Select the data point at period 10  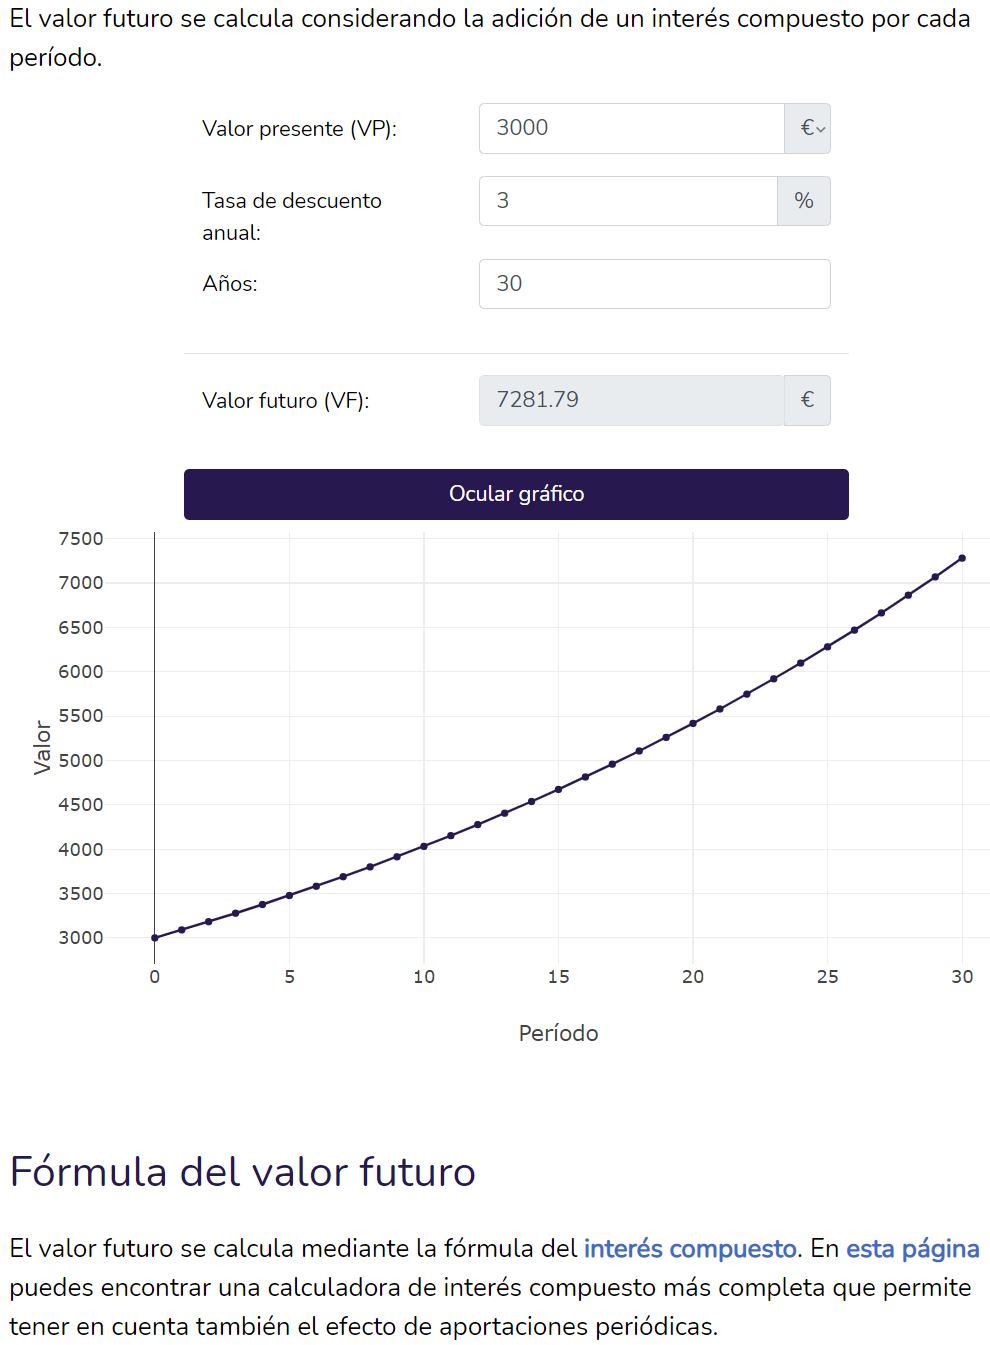tap(424, 846)
